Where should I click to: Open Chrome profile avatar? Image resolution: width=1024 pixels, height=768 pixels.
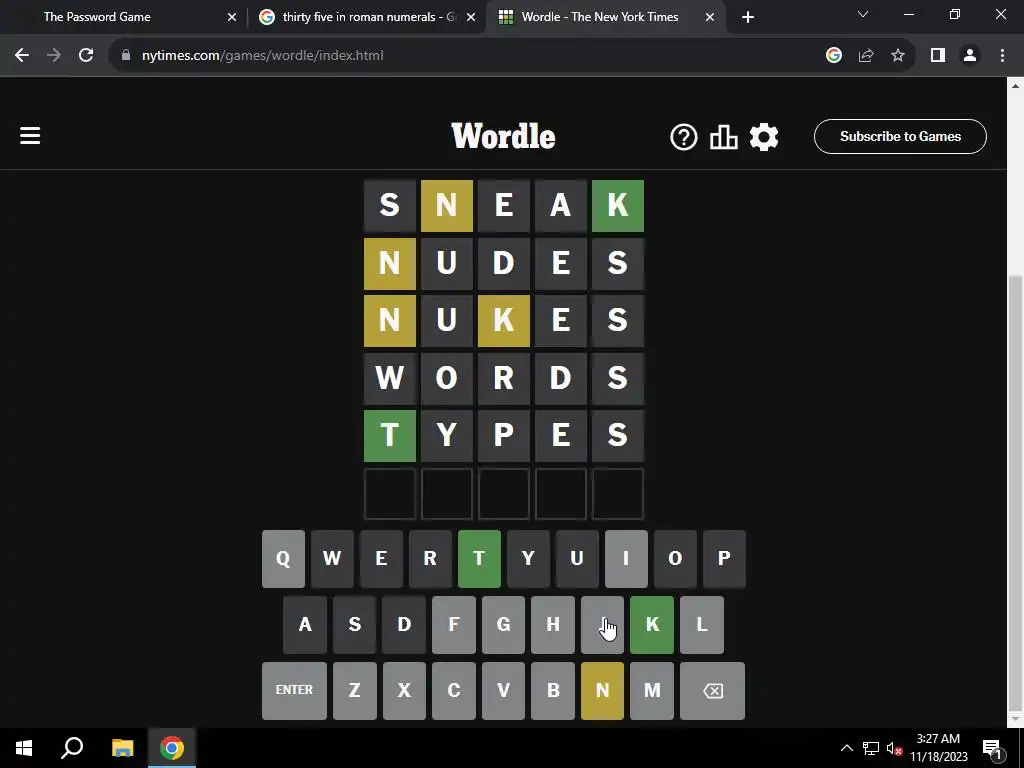(x=970, y=56)
